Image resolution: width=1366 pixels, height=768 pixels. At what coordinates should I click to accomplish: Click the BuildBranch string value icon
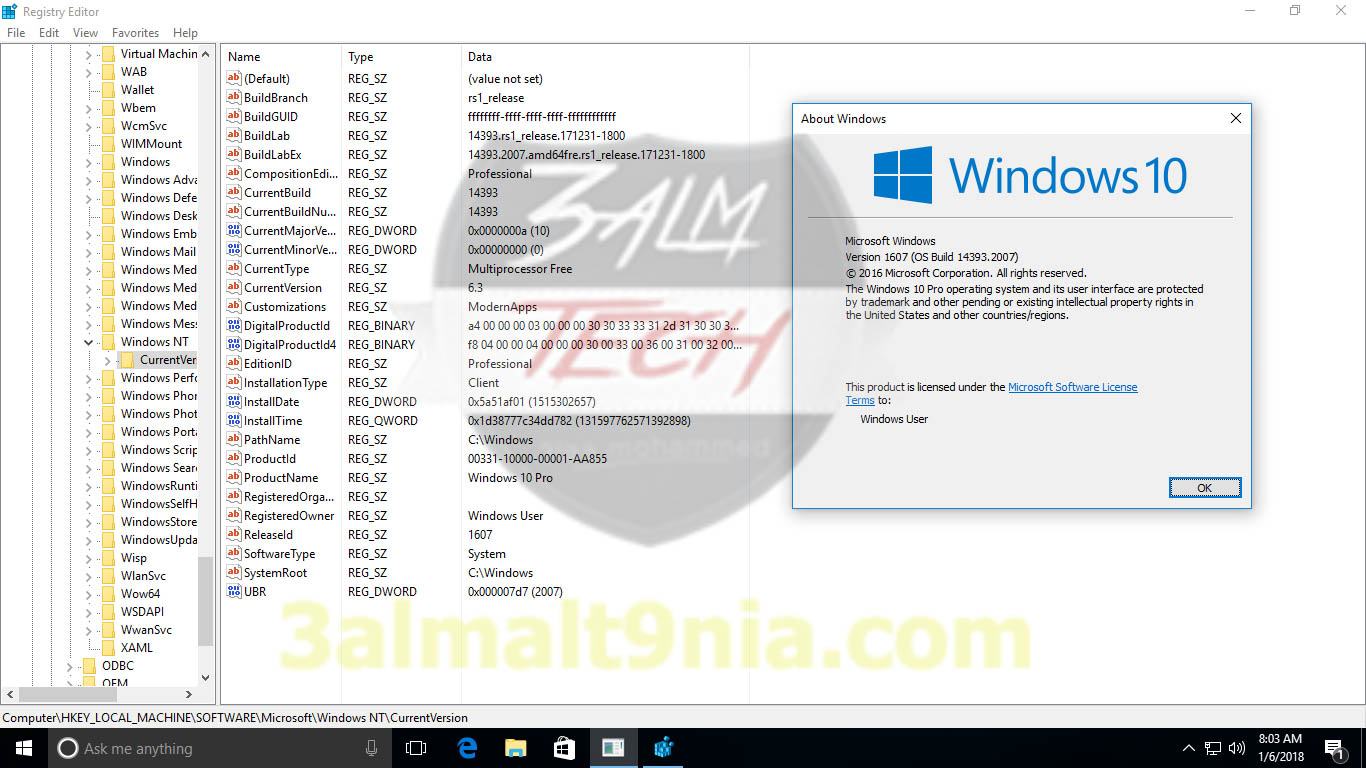234,98
